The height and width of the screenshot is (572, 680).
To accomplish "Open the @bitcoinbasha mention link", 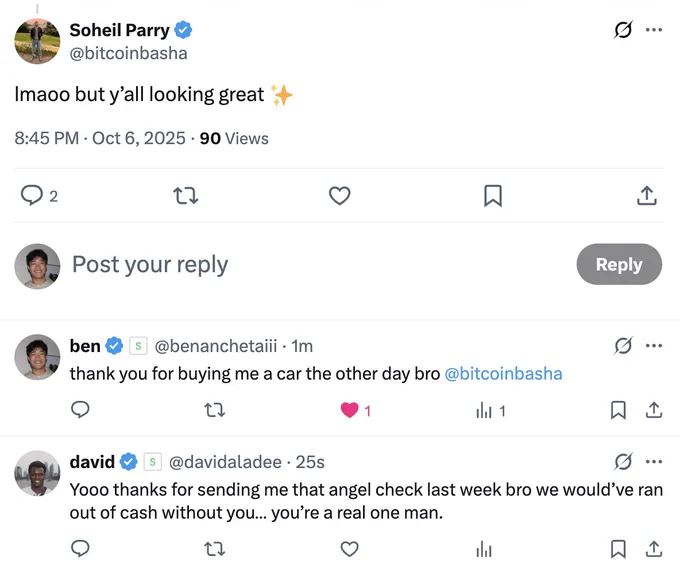I will [503, 374].
